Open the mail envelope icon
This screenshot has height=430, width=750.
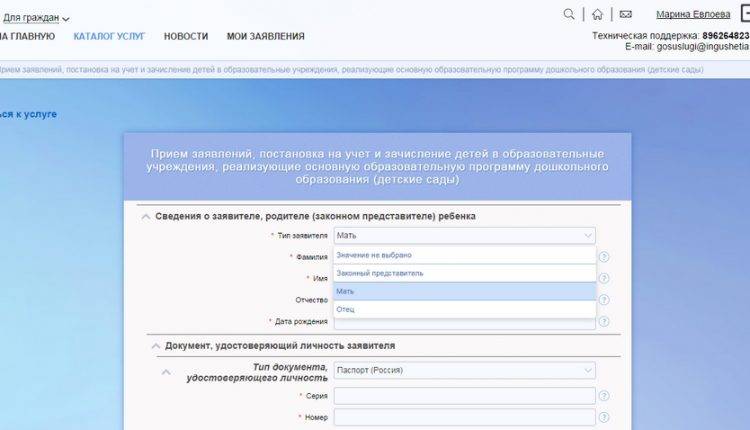[625, 14]
